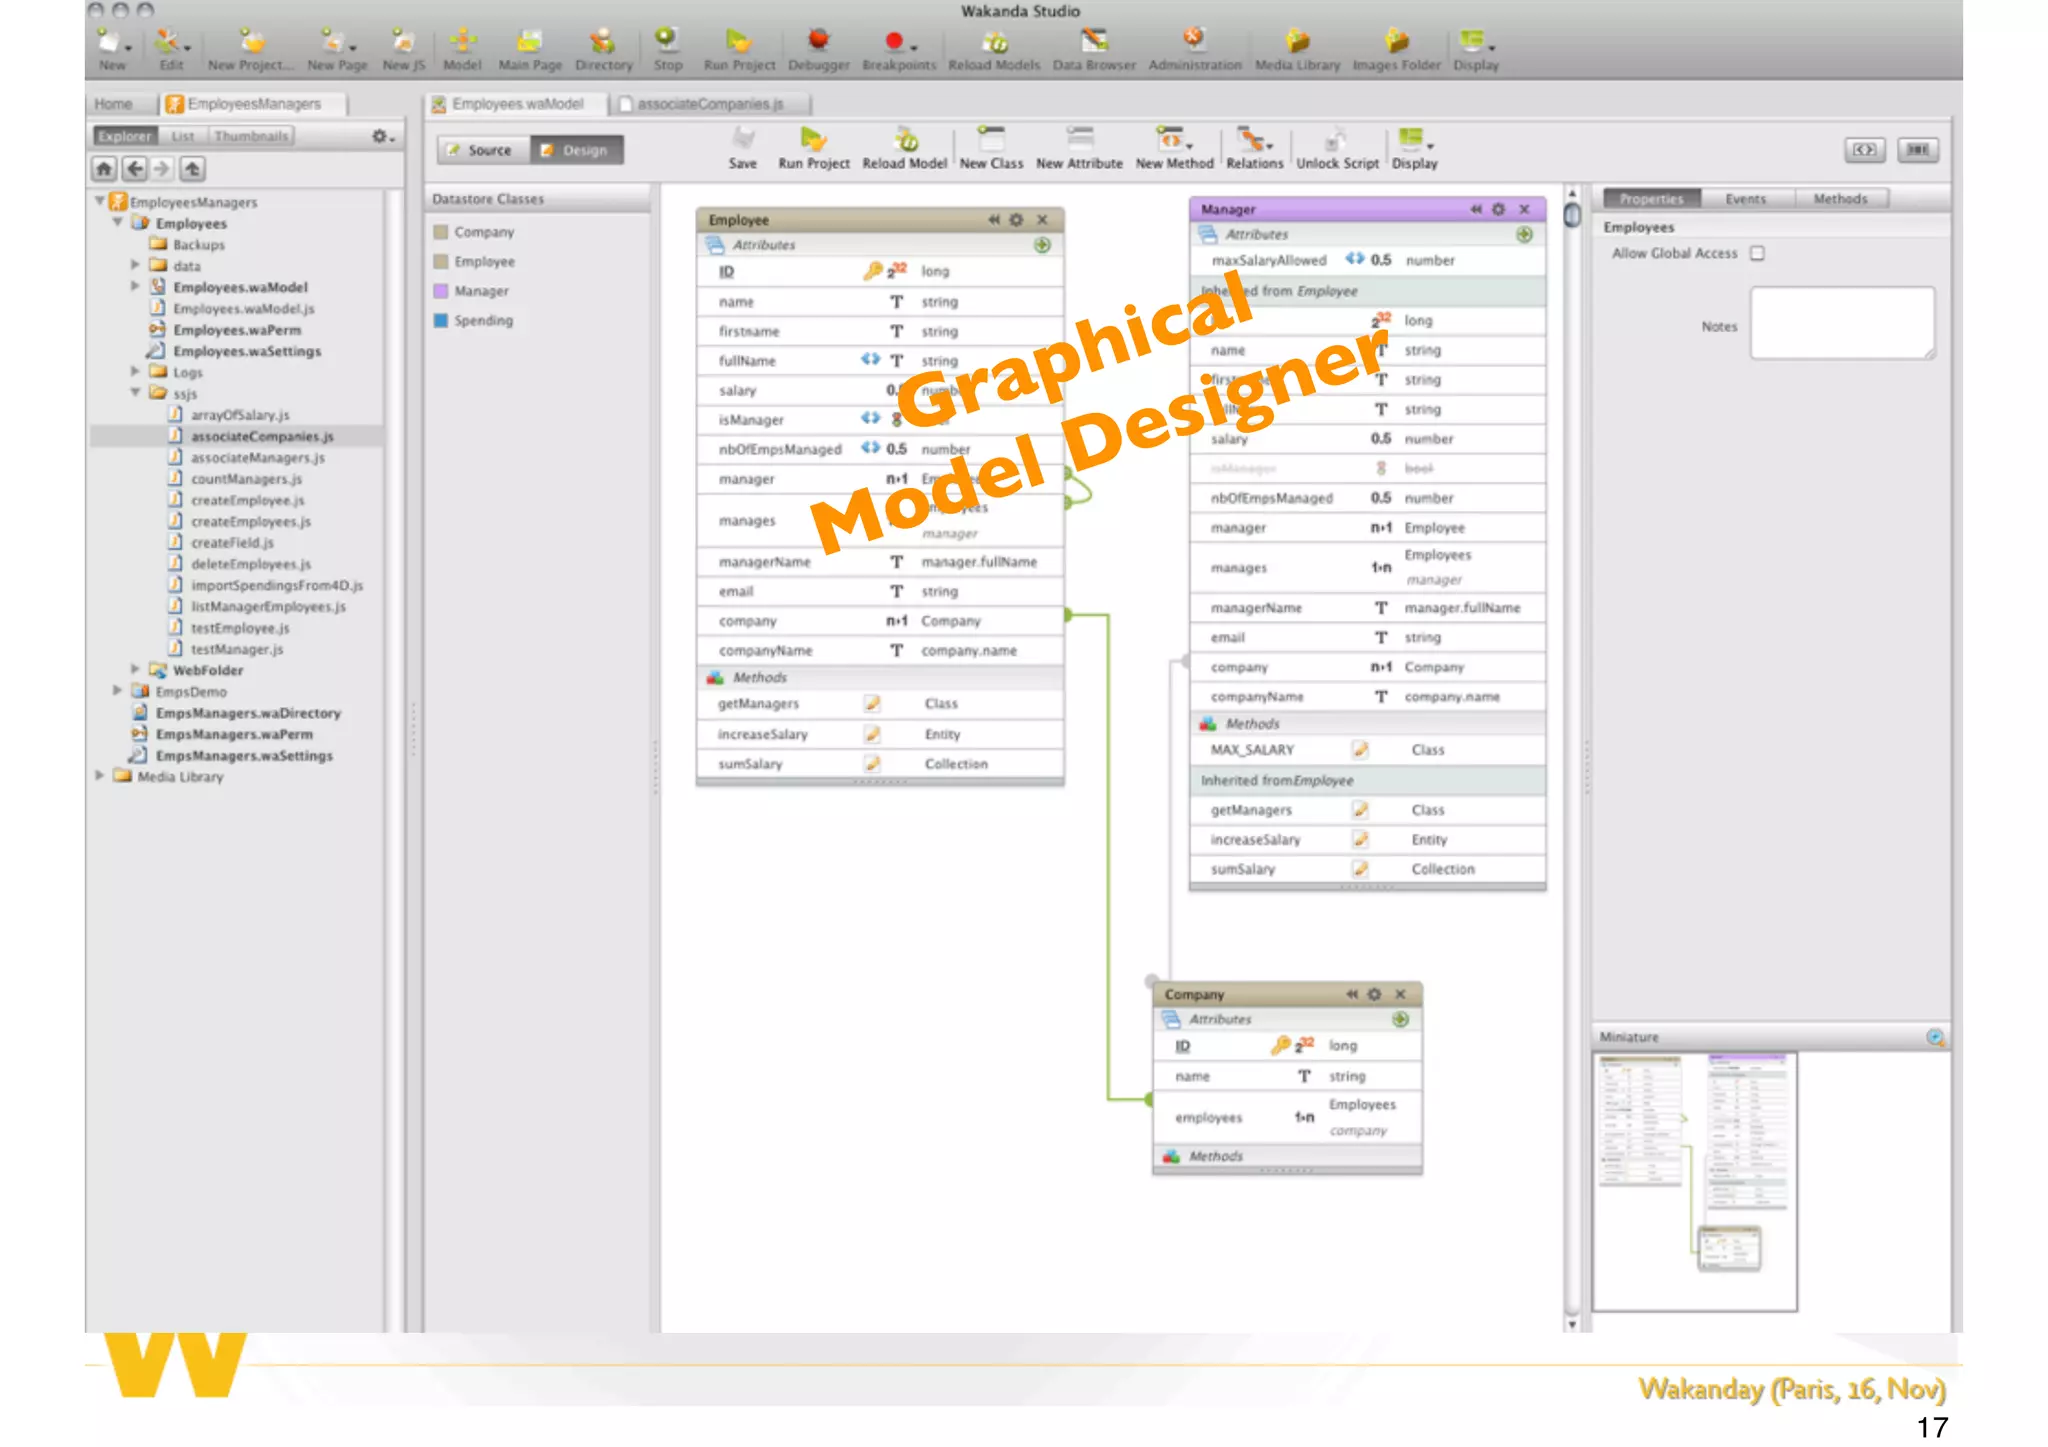Collapse the EmployeesManagers tree root
This screenshot has width=2048, height=1447.
100,201
